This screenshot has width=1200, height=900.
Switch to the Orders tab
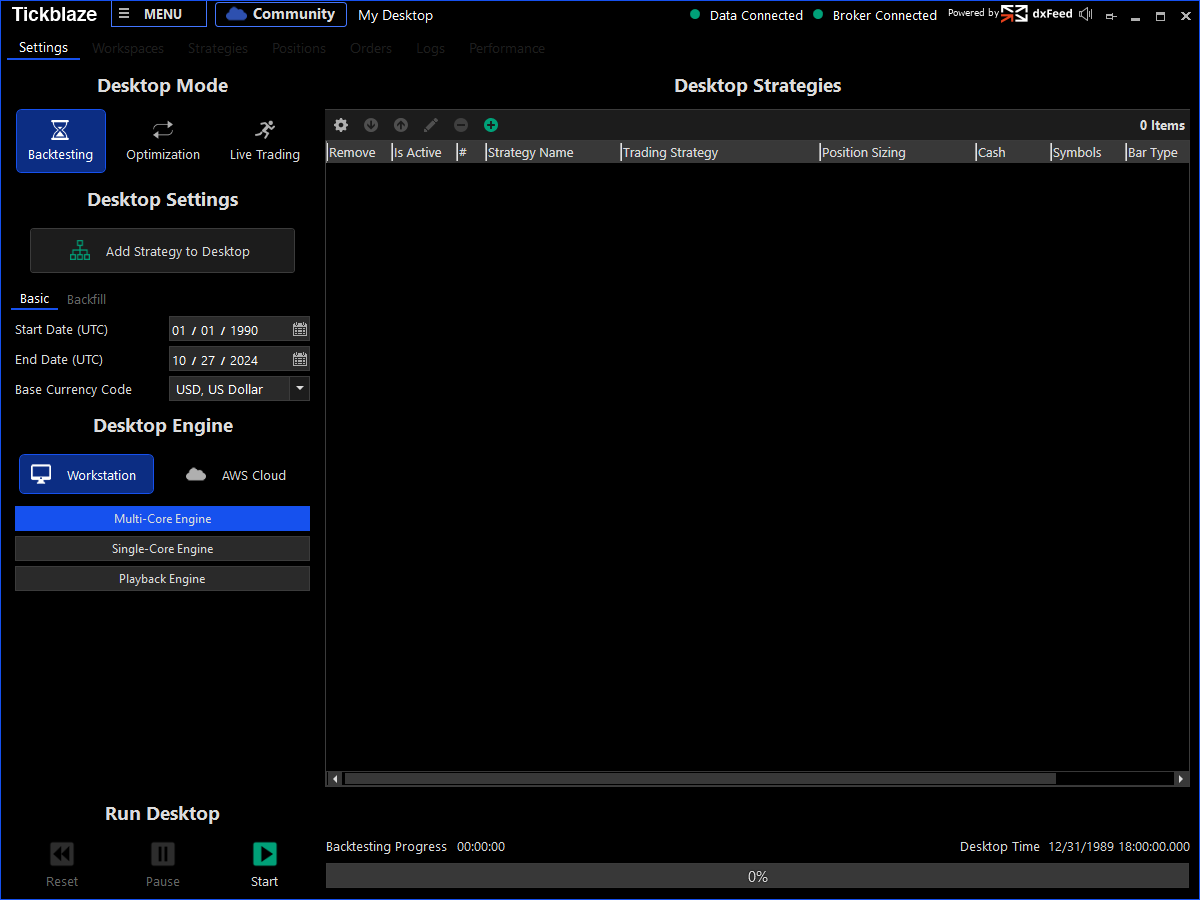point(371,48)
